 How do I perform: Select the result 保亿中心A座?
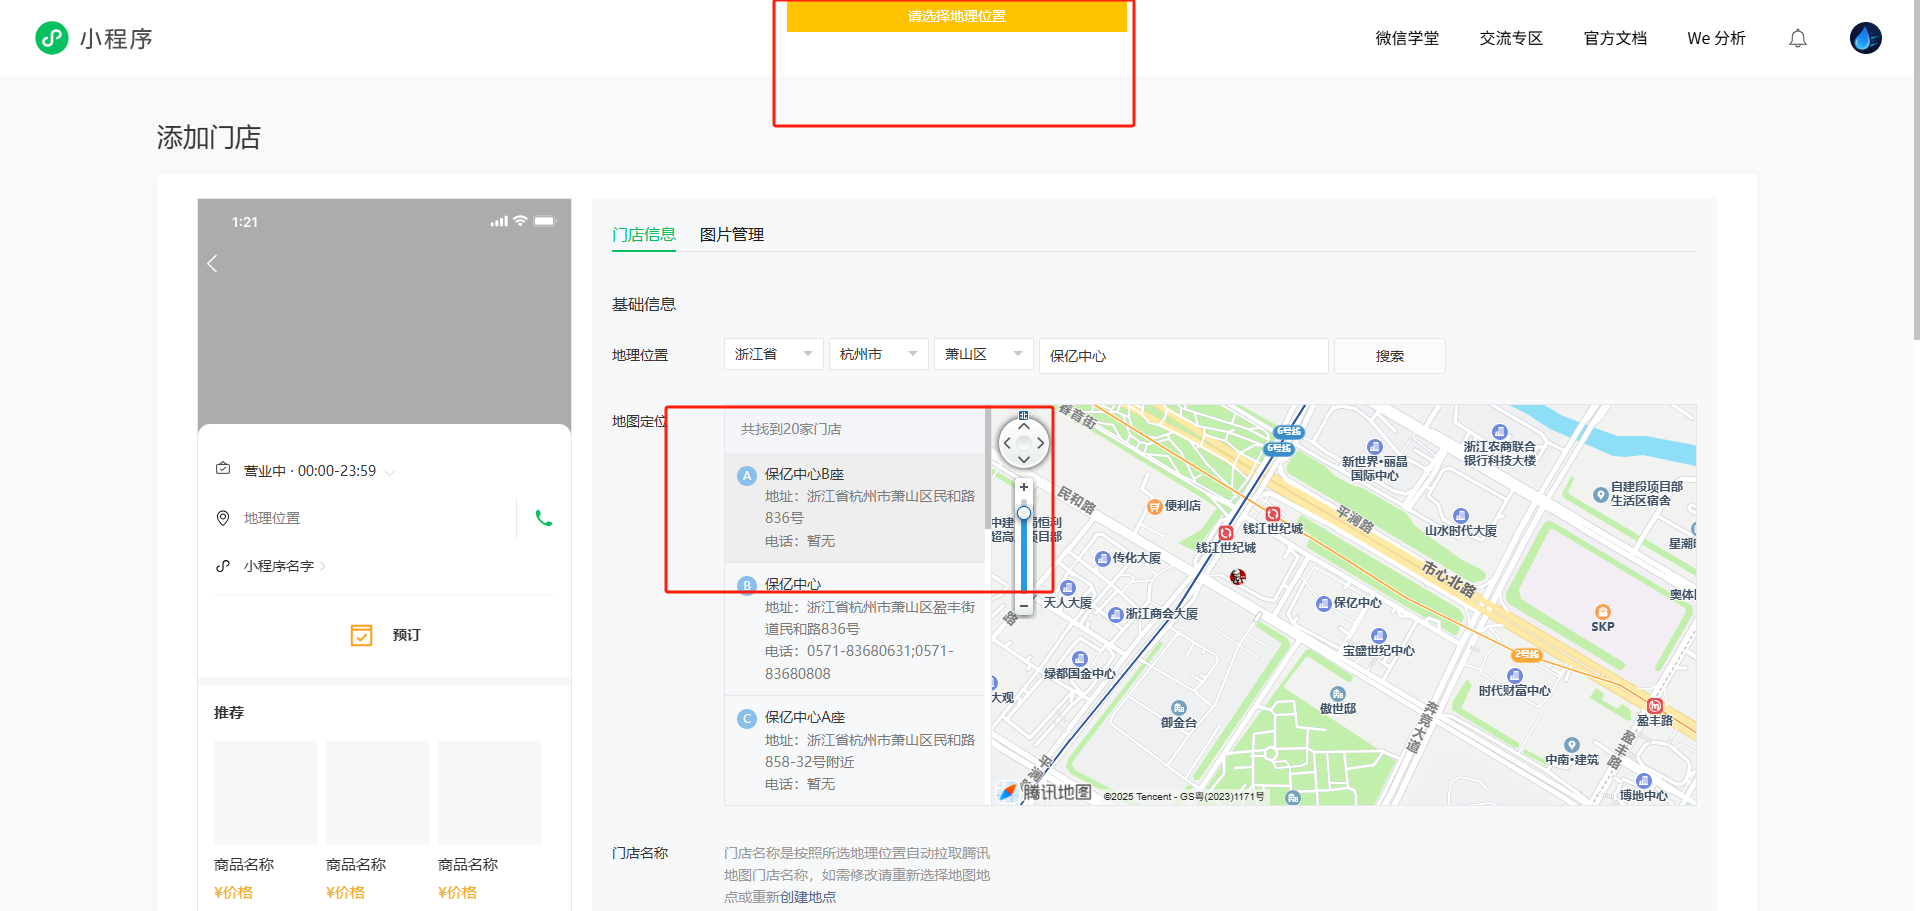(855, 750)
